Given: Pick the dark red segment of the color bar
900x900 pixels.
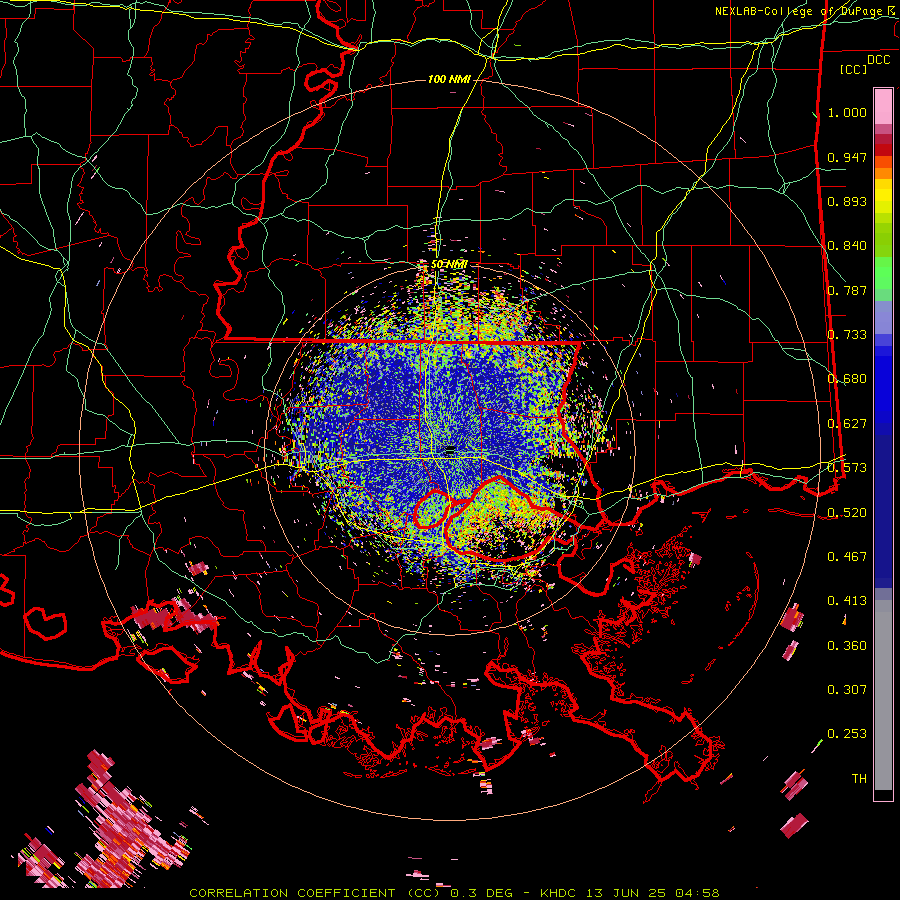Looking at the screenshot, I should pos(883,149).
